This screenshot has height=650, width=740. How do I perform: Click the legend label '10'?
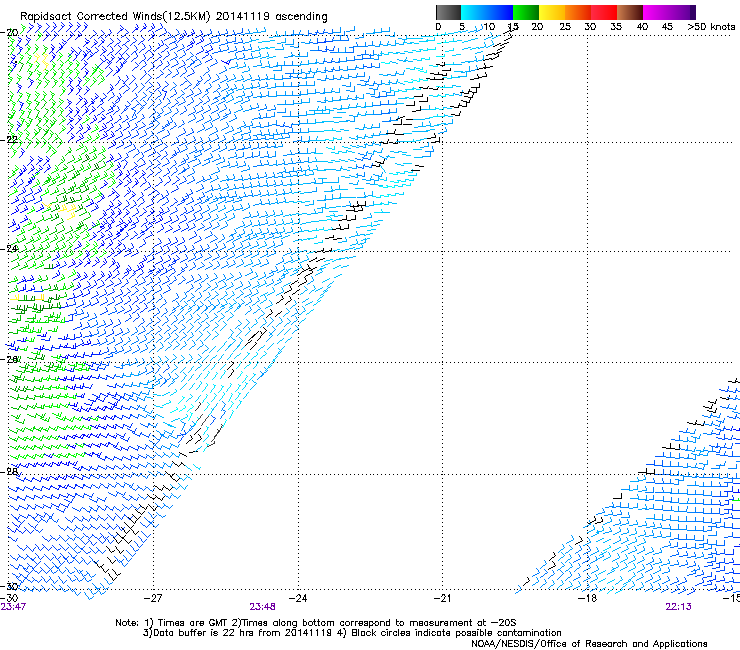click(489, 26)
